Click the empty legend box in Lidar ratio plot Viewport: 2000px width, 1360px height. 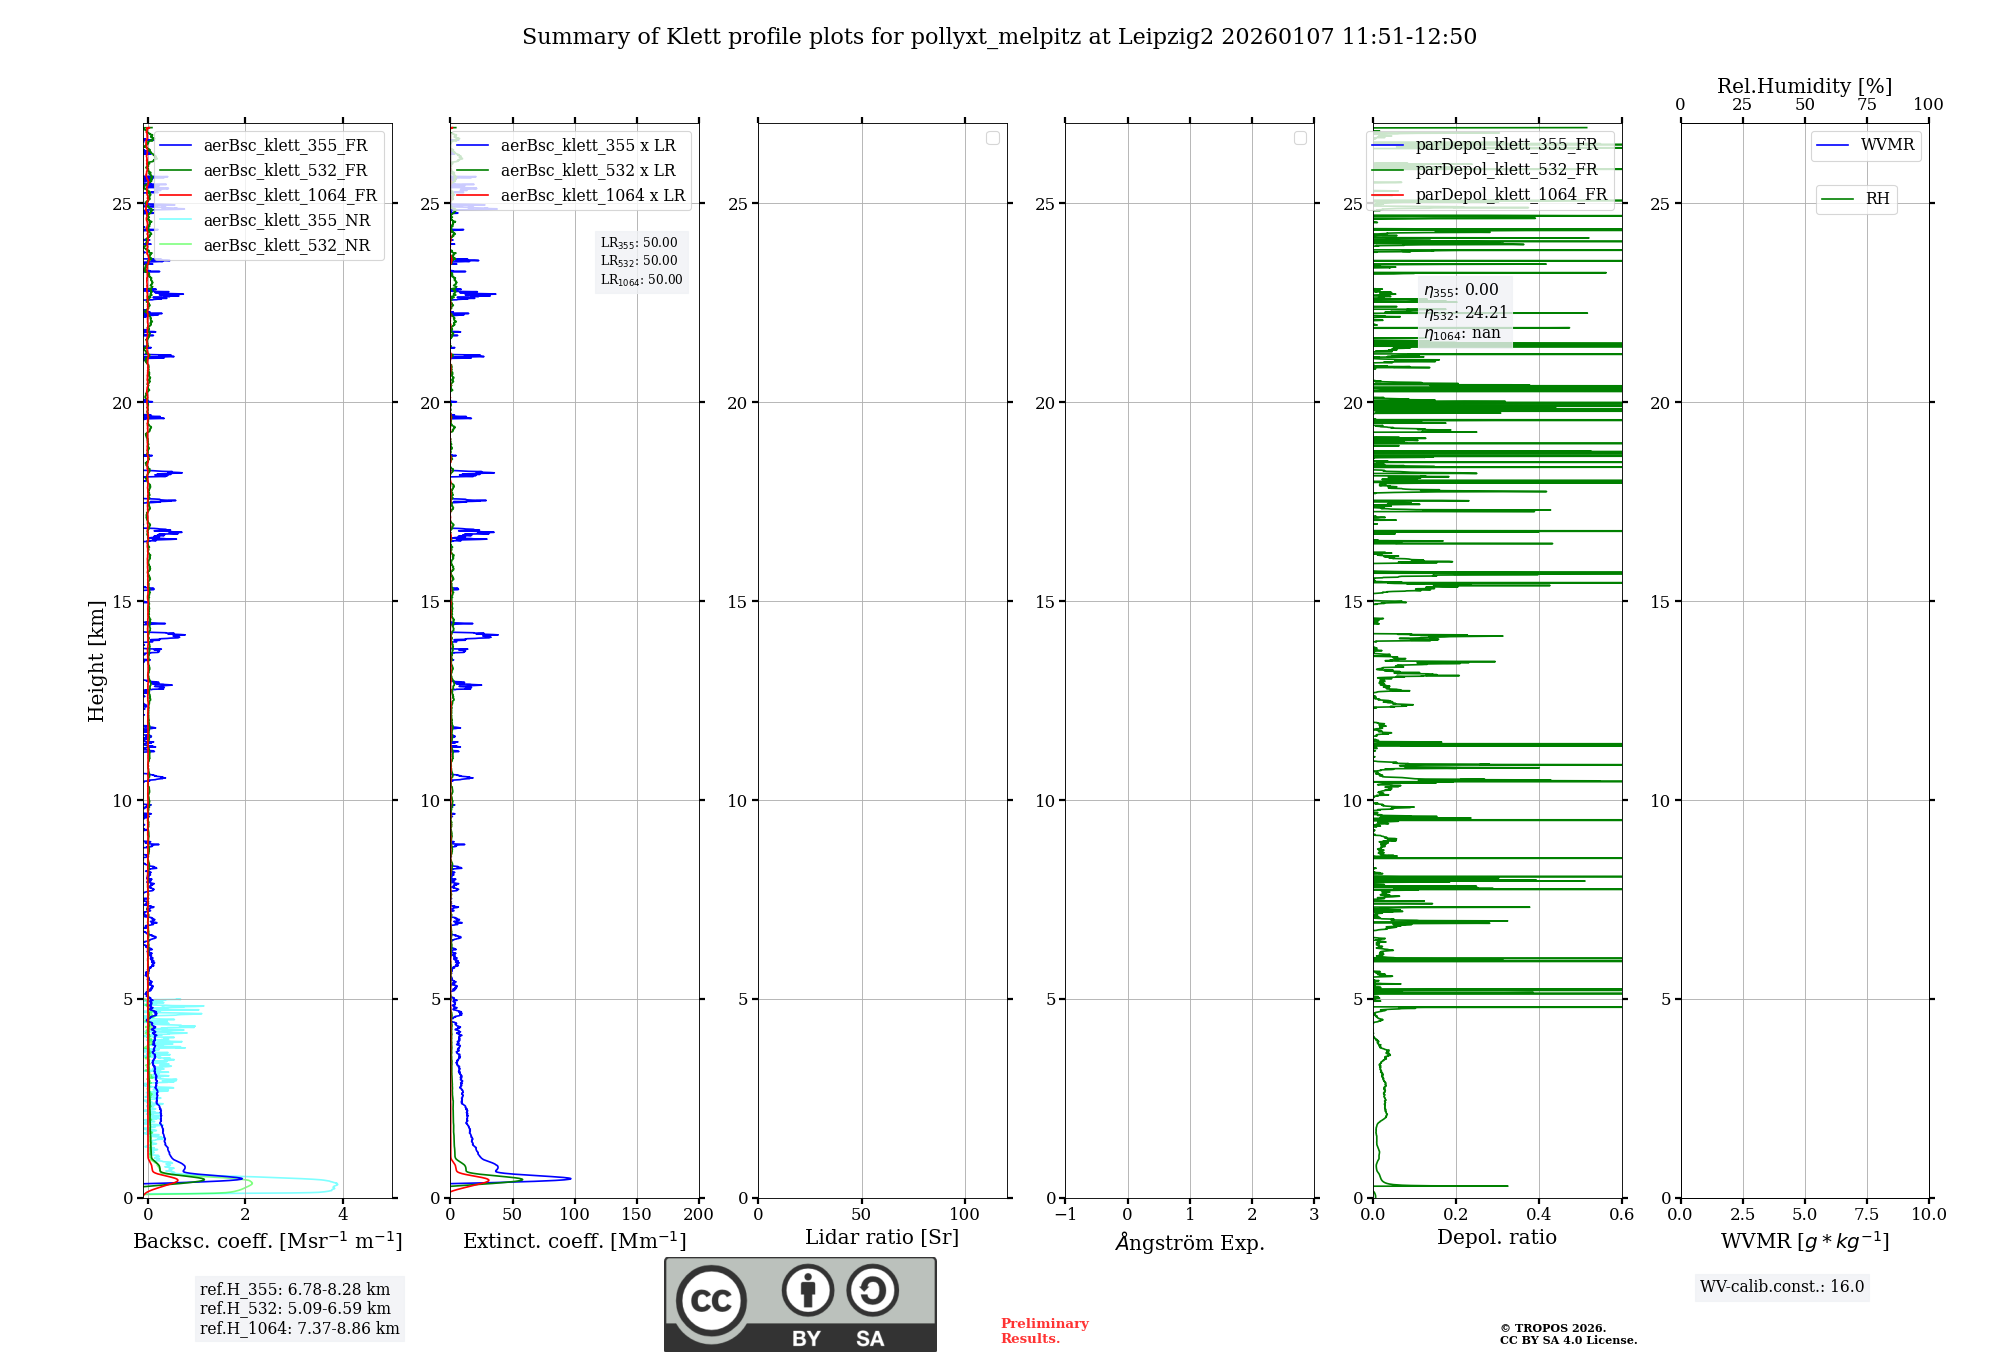point(992,138)
